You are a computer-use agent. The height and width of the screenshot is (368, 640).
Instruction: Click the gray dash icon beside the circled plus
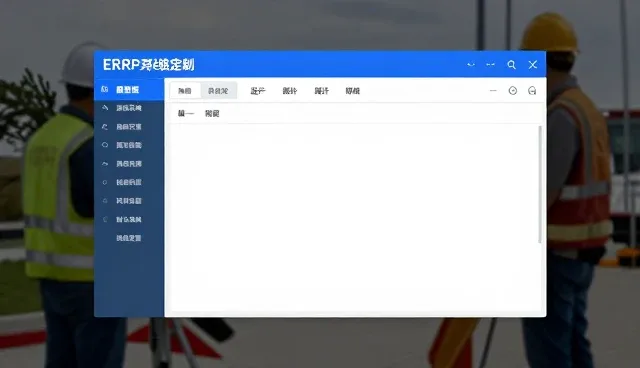(x=493, y=91)
